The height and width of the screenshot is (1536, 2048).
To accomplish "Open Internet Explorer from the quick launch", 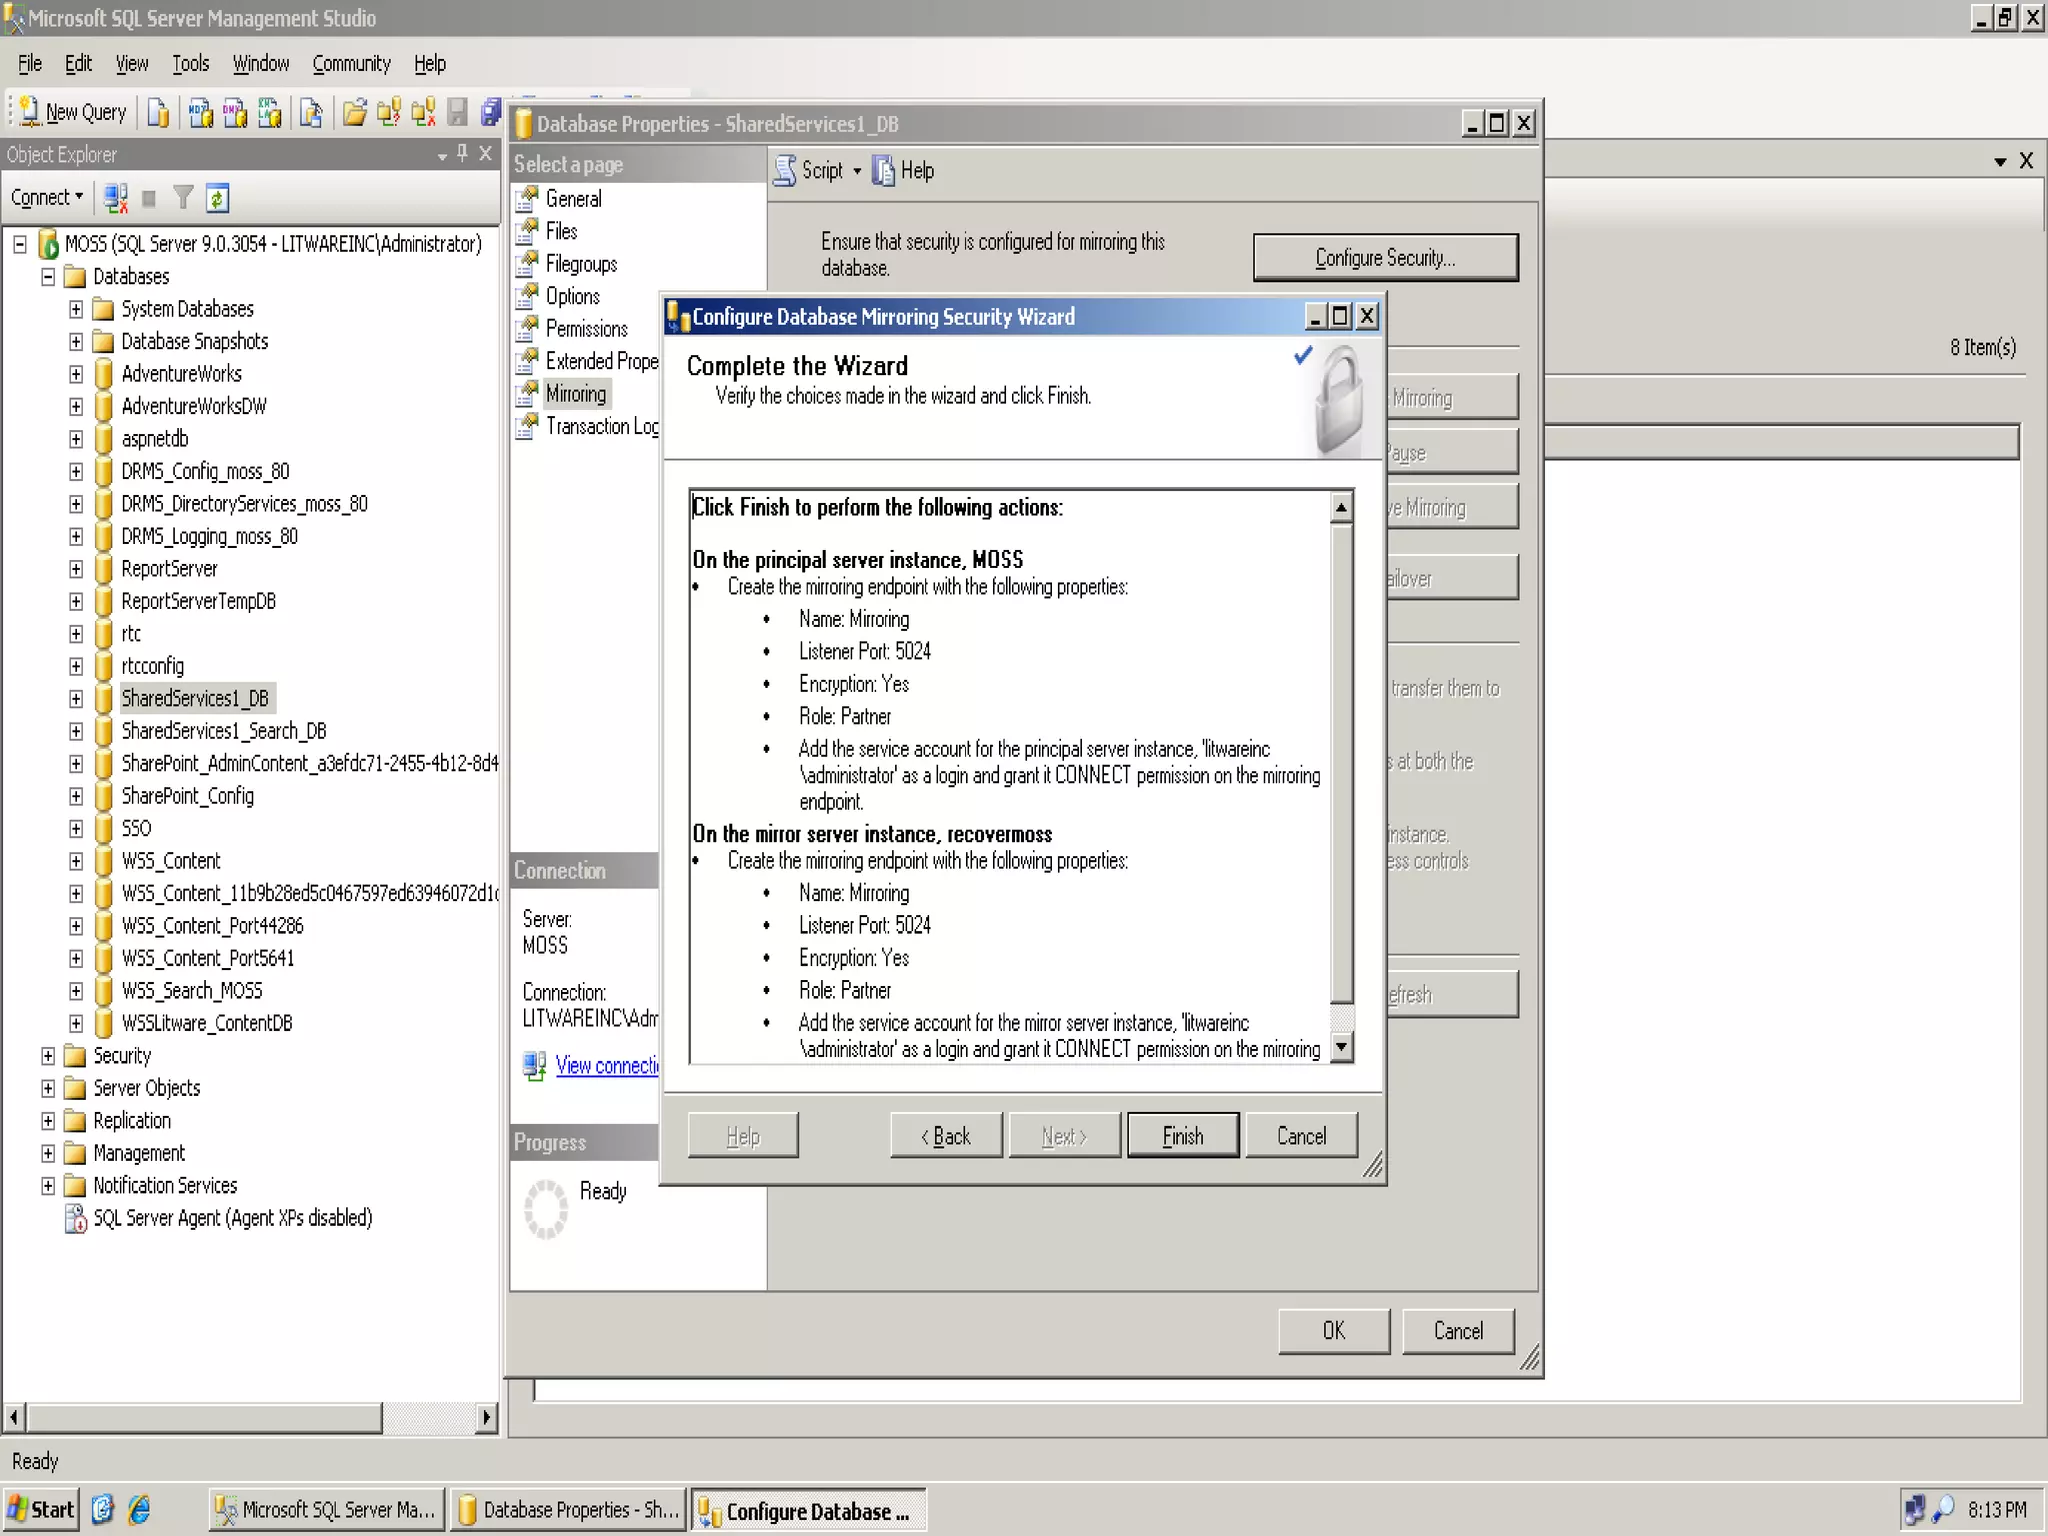I will [139, 1509].
